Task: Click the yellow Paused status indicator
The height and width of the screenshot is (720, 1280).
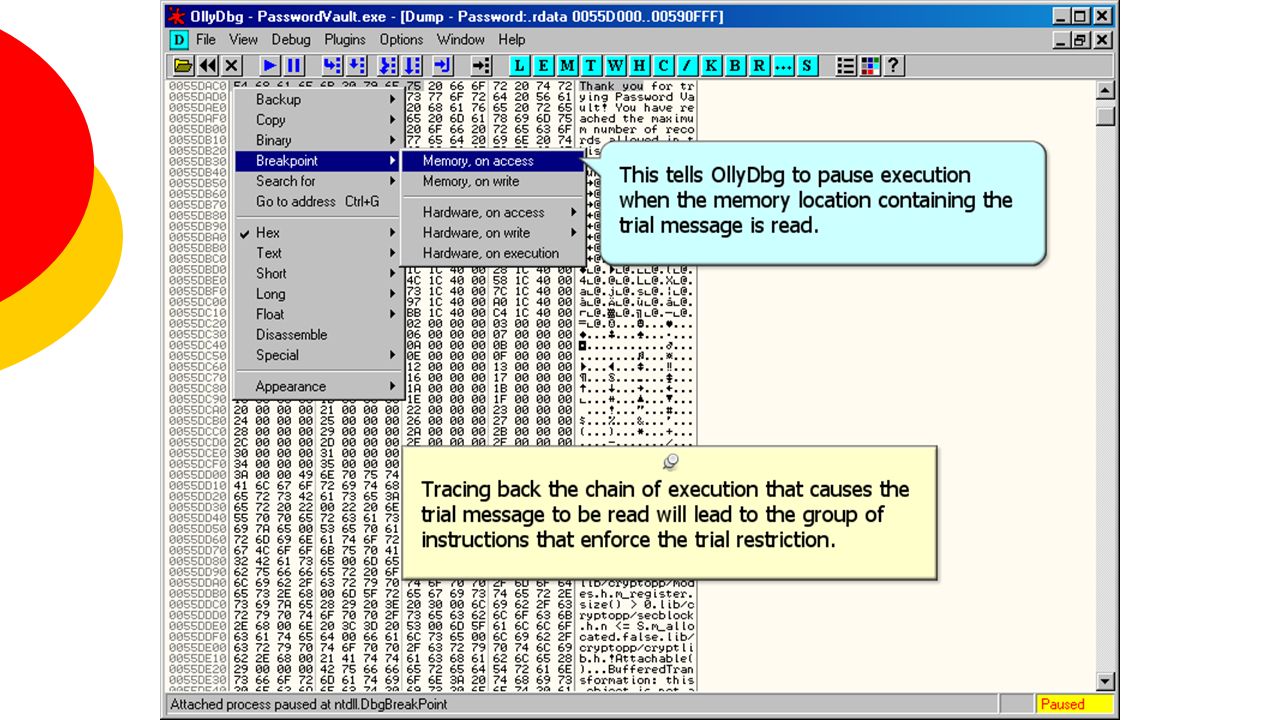Action: (1075, 704)
